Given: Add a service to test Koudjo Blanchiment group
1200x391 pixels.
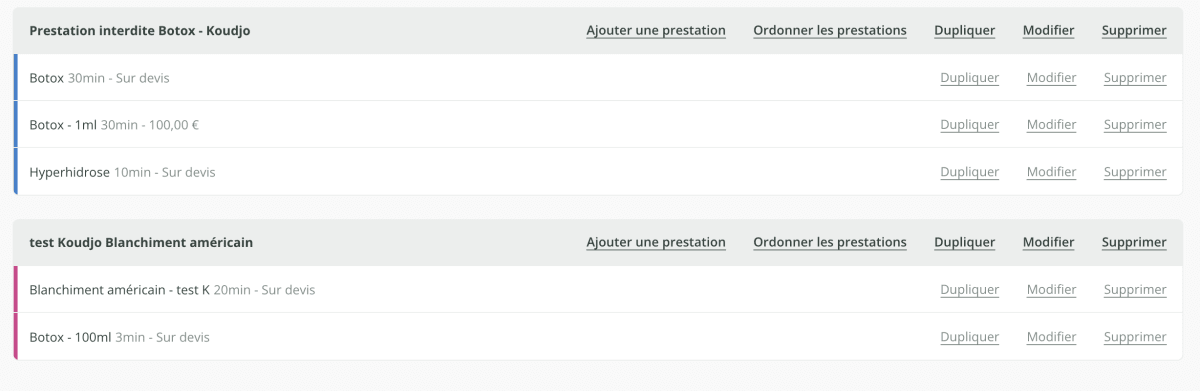Looking at the screenshot, I should click(656, 242).
